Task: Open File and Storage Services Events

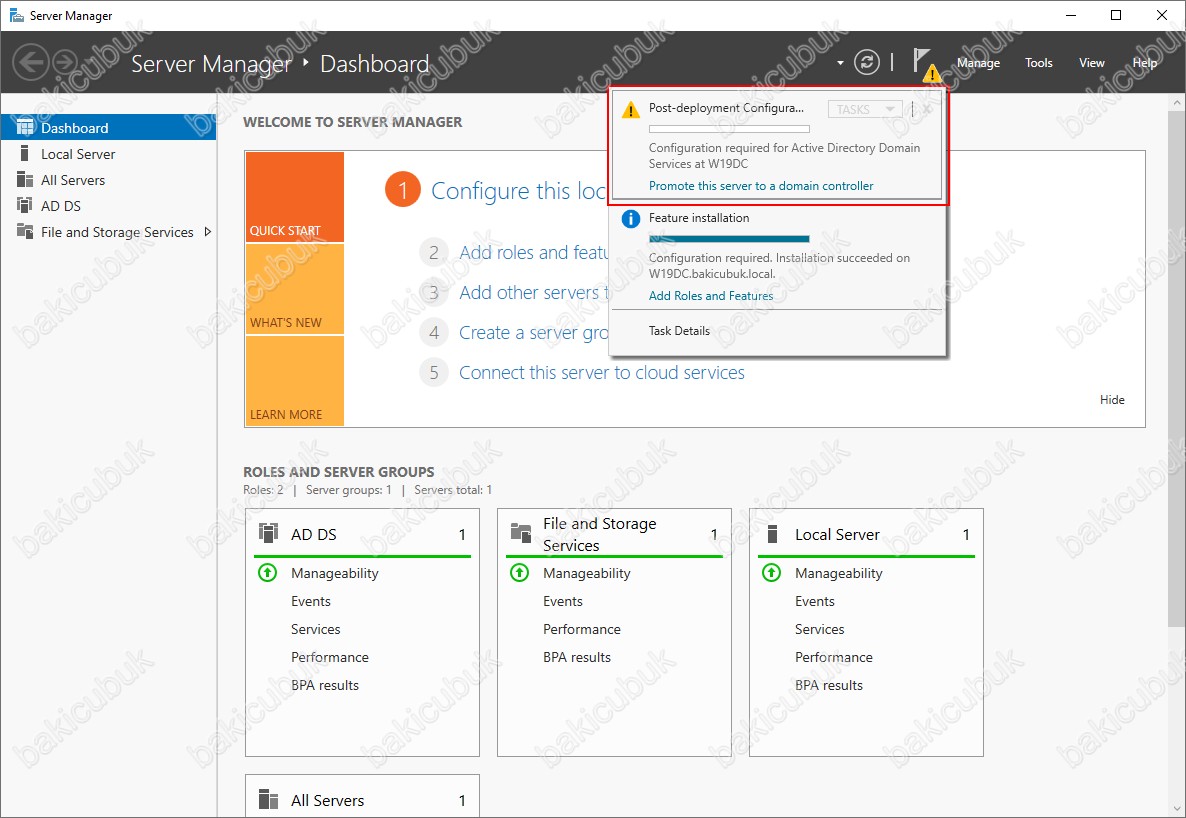Action: pyautogui.click(x=563, y=601)
